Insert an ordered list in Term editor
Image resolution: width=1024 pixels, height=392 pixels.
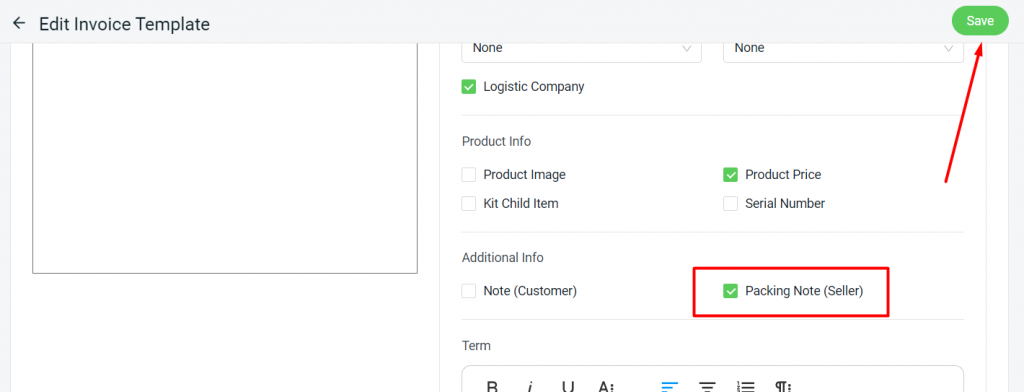[x=745, y=386]
